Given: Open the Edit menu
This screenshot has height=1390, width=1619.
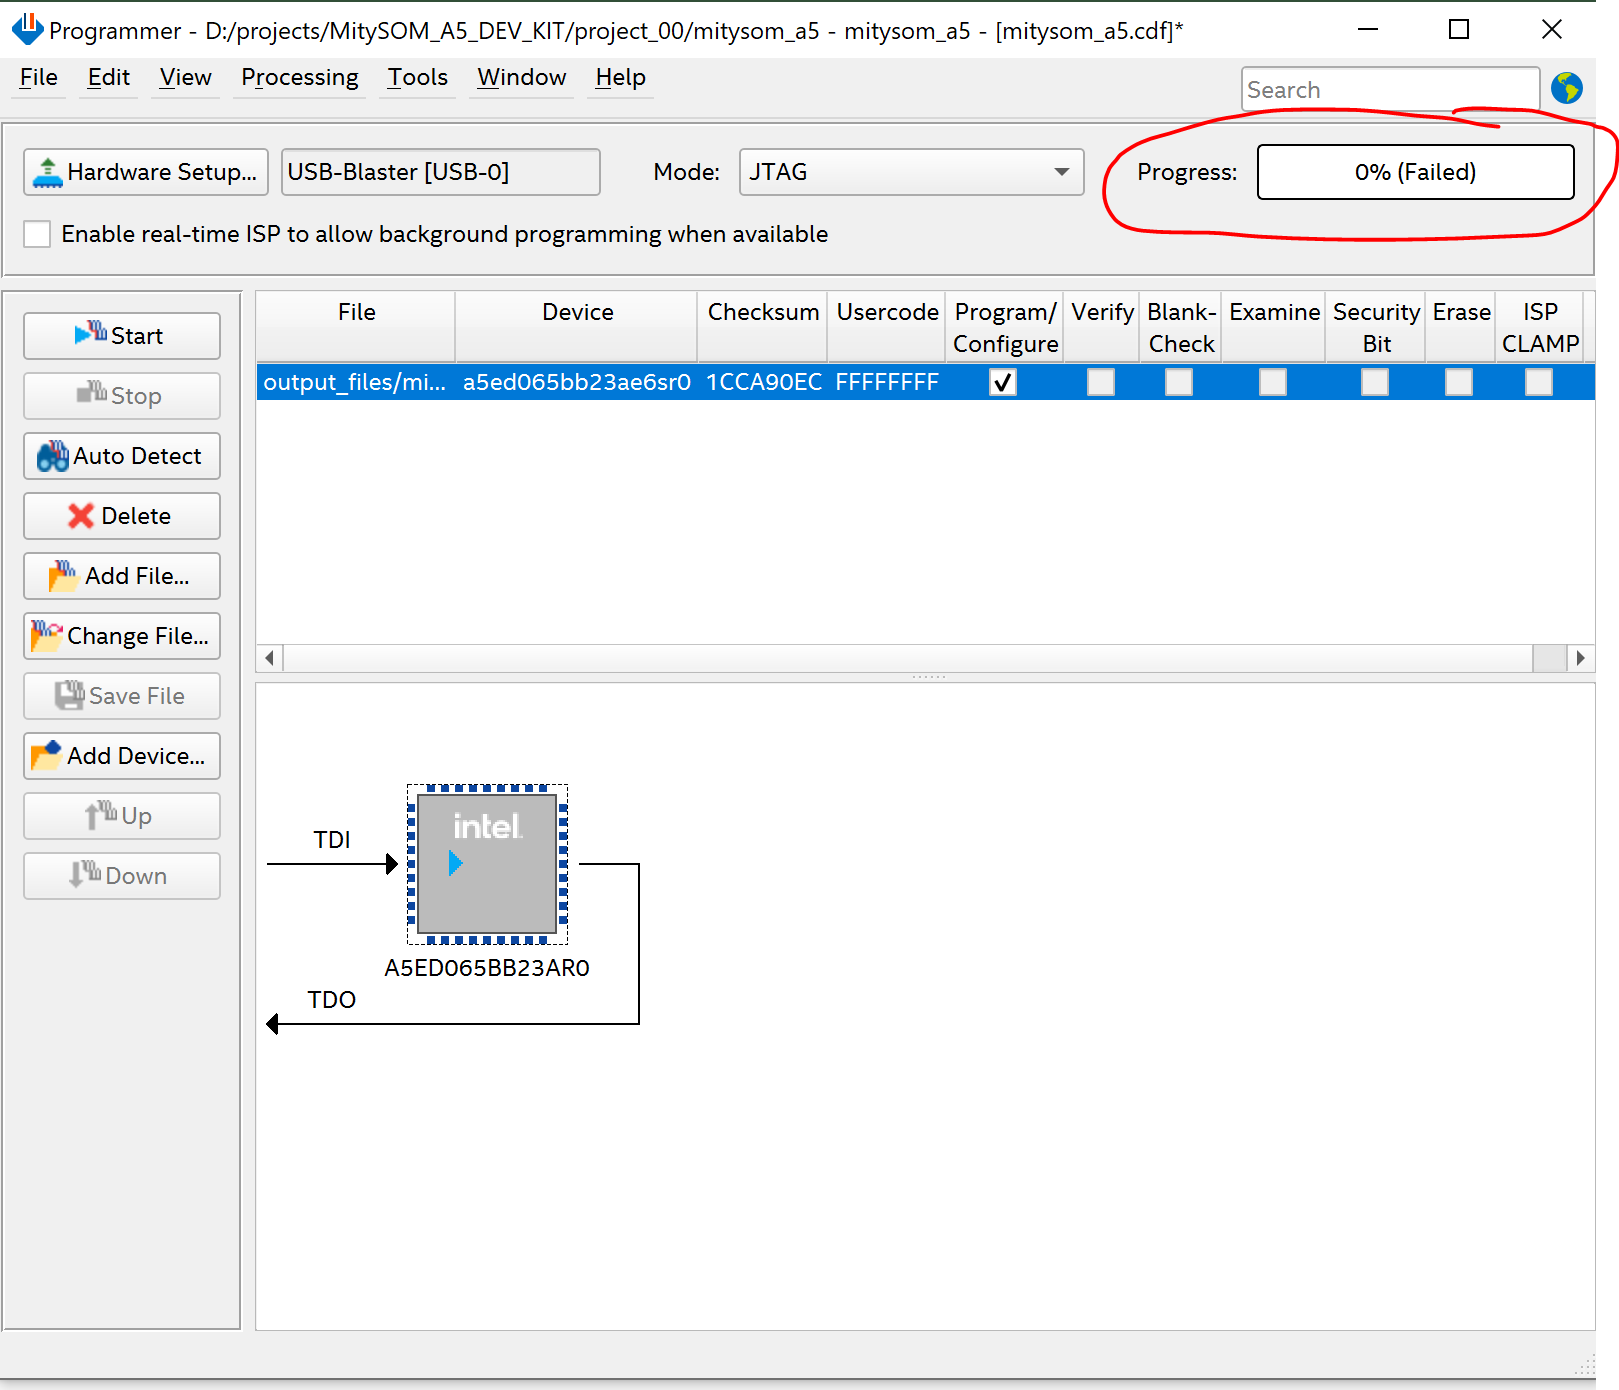Looking at the screenshot, I should point(109,78).
